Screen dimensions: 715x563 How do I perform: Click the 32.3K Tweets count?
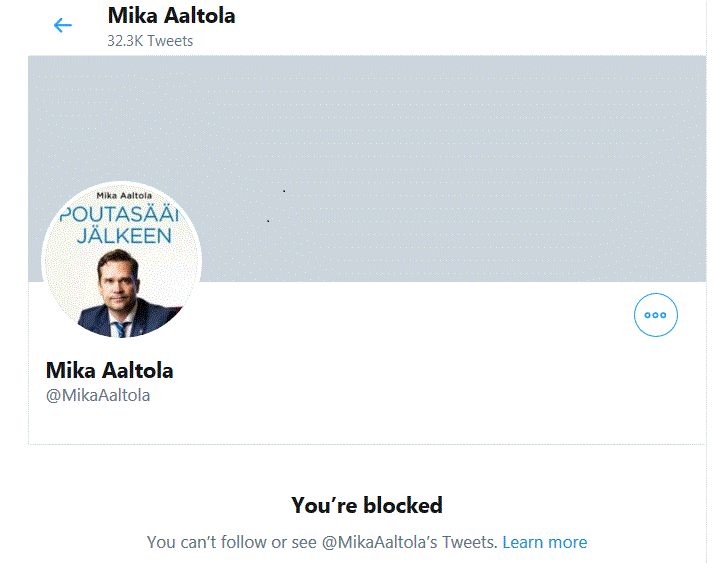(150, 41)
